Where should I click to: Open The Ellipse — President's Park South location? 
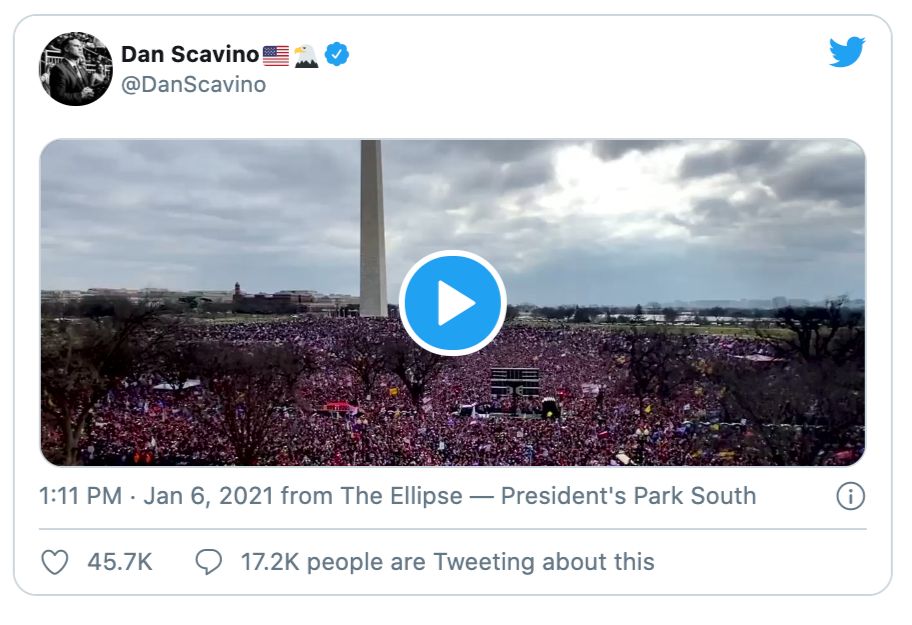548,496
